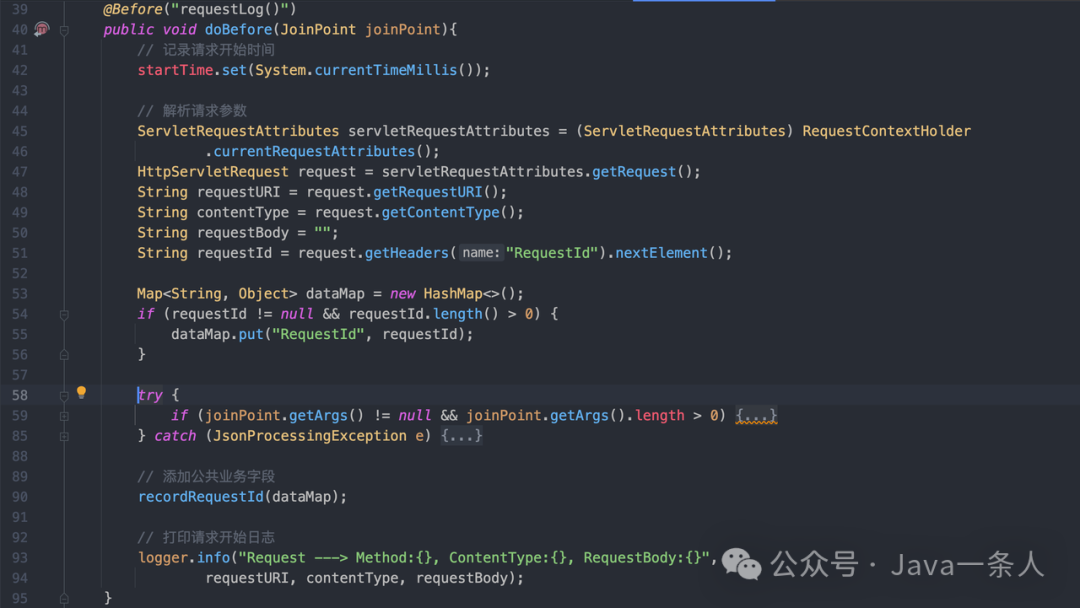Click the fold end marker on line 56
Viewport: 1080px width, 608px height.
click(64, 355)
